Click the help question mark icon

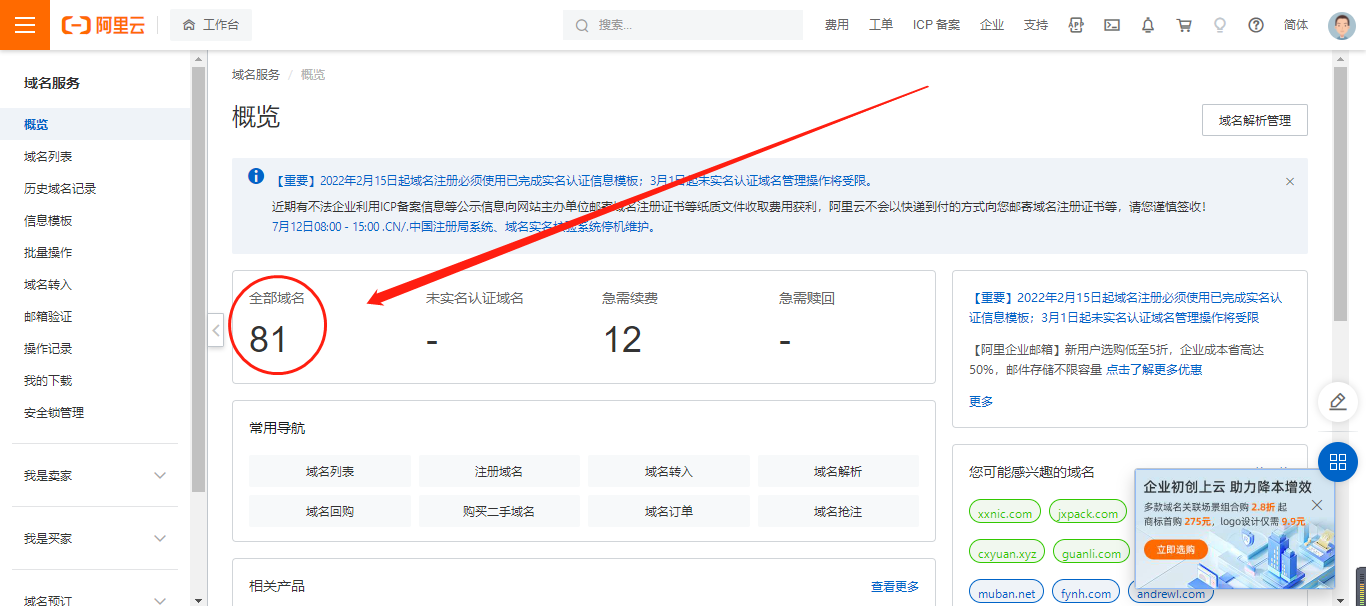click(1256, 25)
